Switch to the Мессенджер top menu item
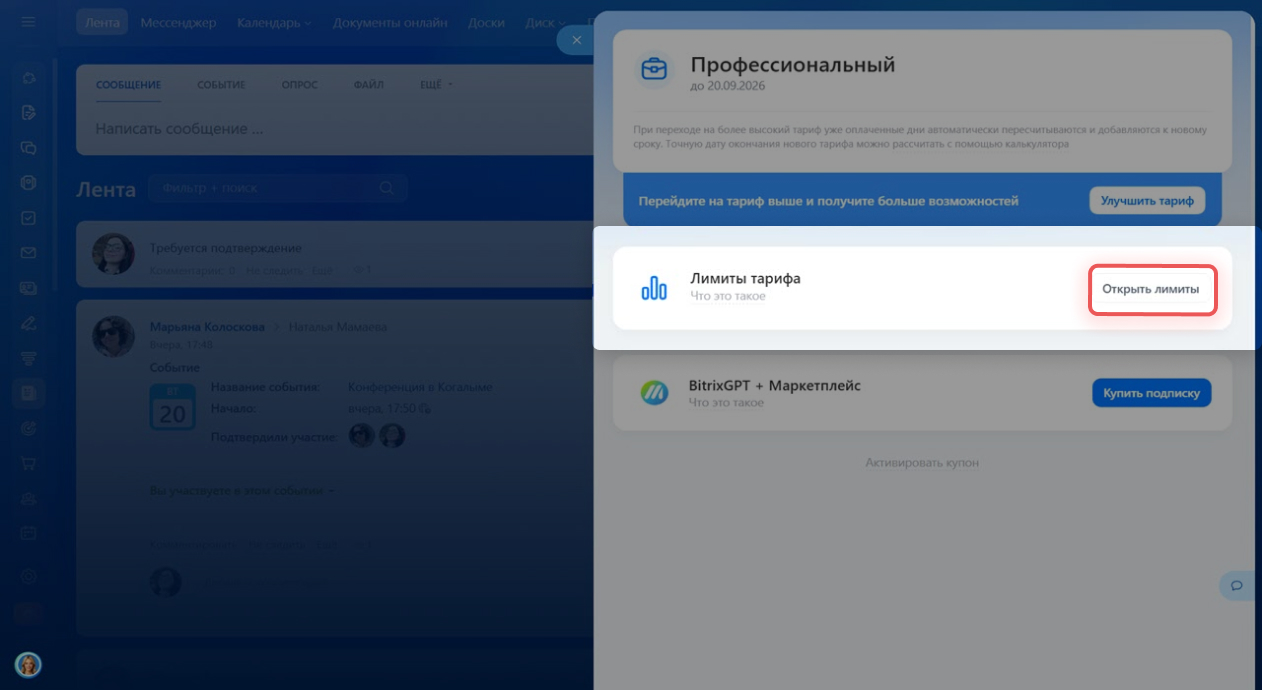The height and width of the screenshot is (691, 1262). (x=178, y=22)
